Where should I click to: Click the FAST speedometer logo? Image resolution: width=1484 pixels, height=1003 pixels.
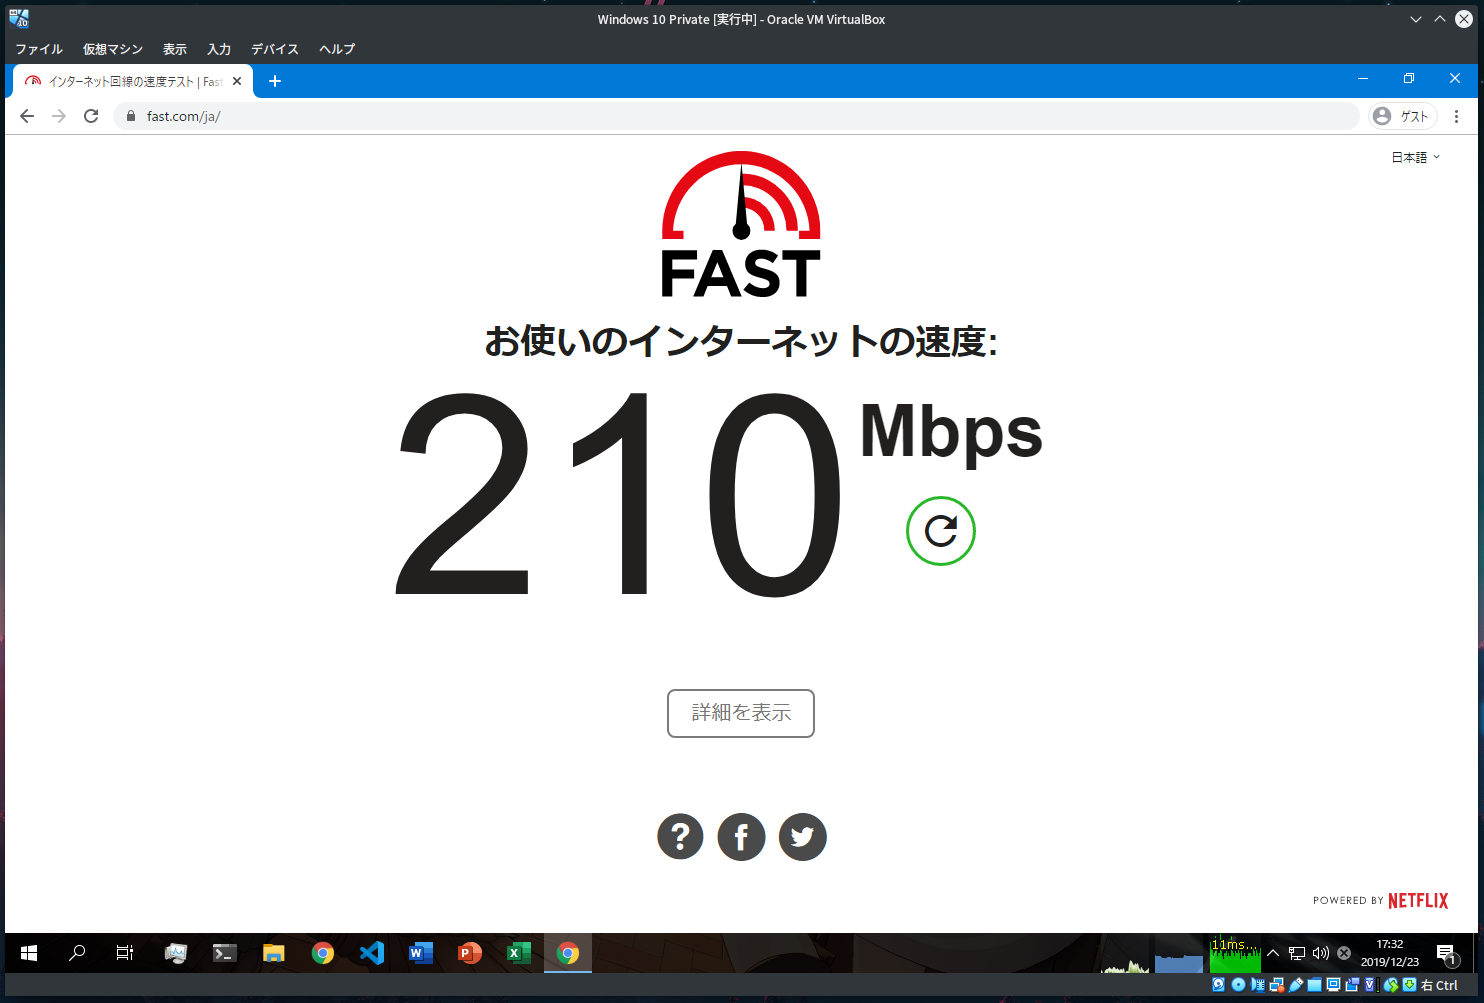741,224
